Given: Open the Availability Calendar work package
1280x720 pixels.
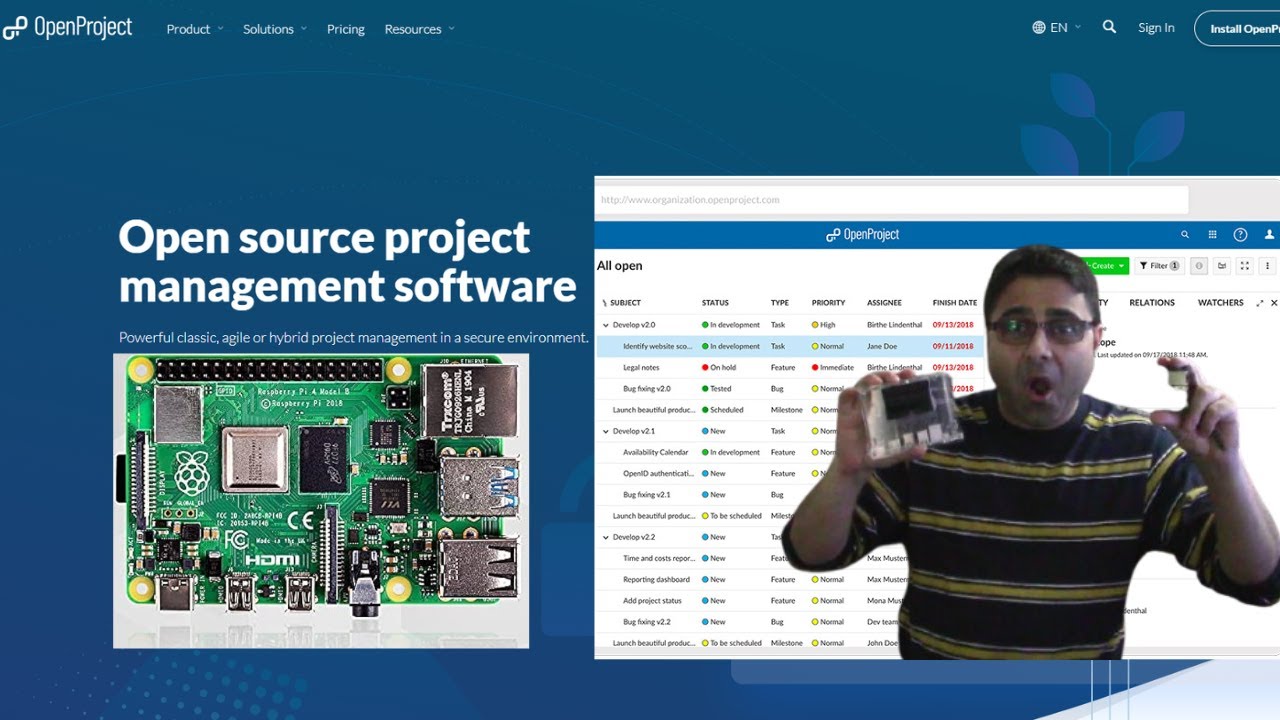Looking at the screenshot, I should tap(656, 452).
